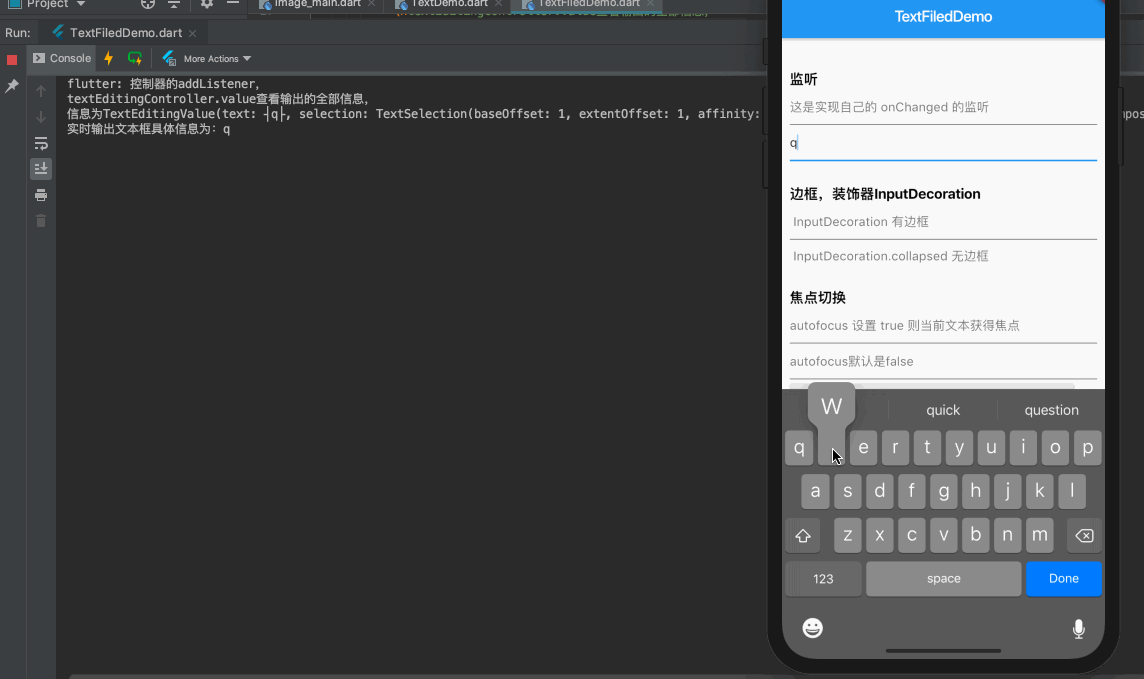
Task: Jump up the stack trace arrow
Action: click(41, 91)
